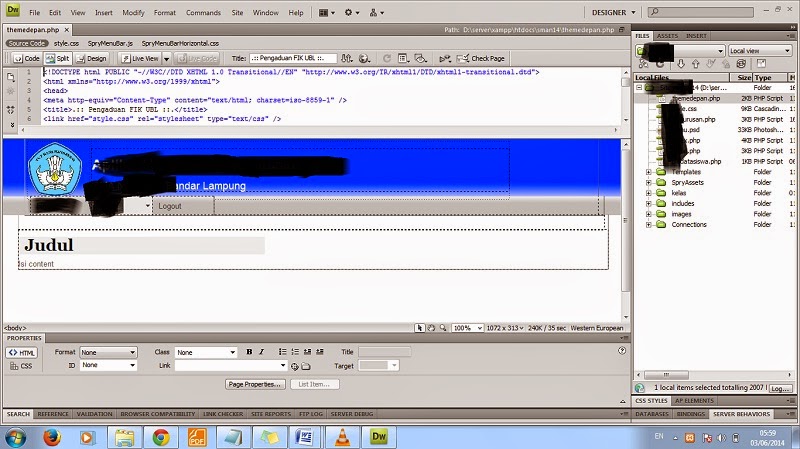Open related file style.css
This screenshot has height=449, width=800.
(x=66, y=43)
